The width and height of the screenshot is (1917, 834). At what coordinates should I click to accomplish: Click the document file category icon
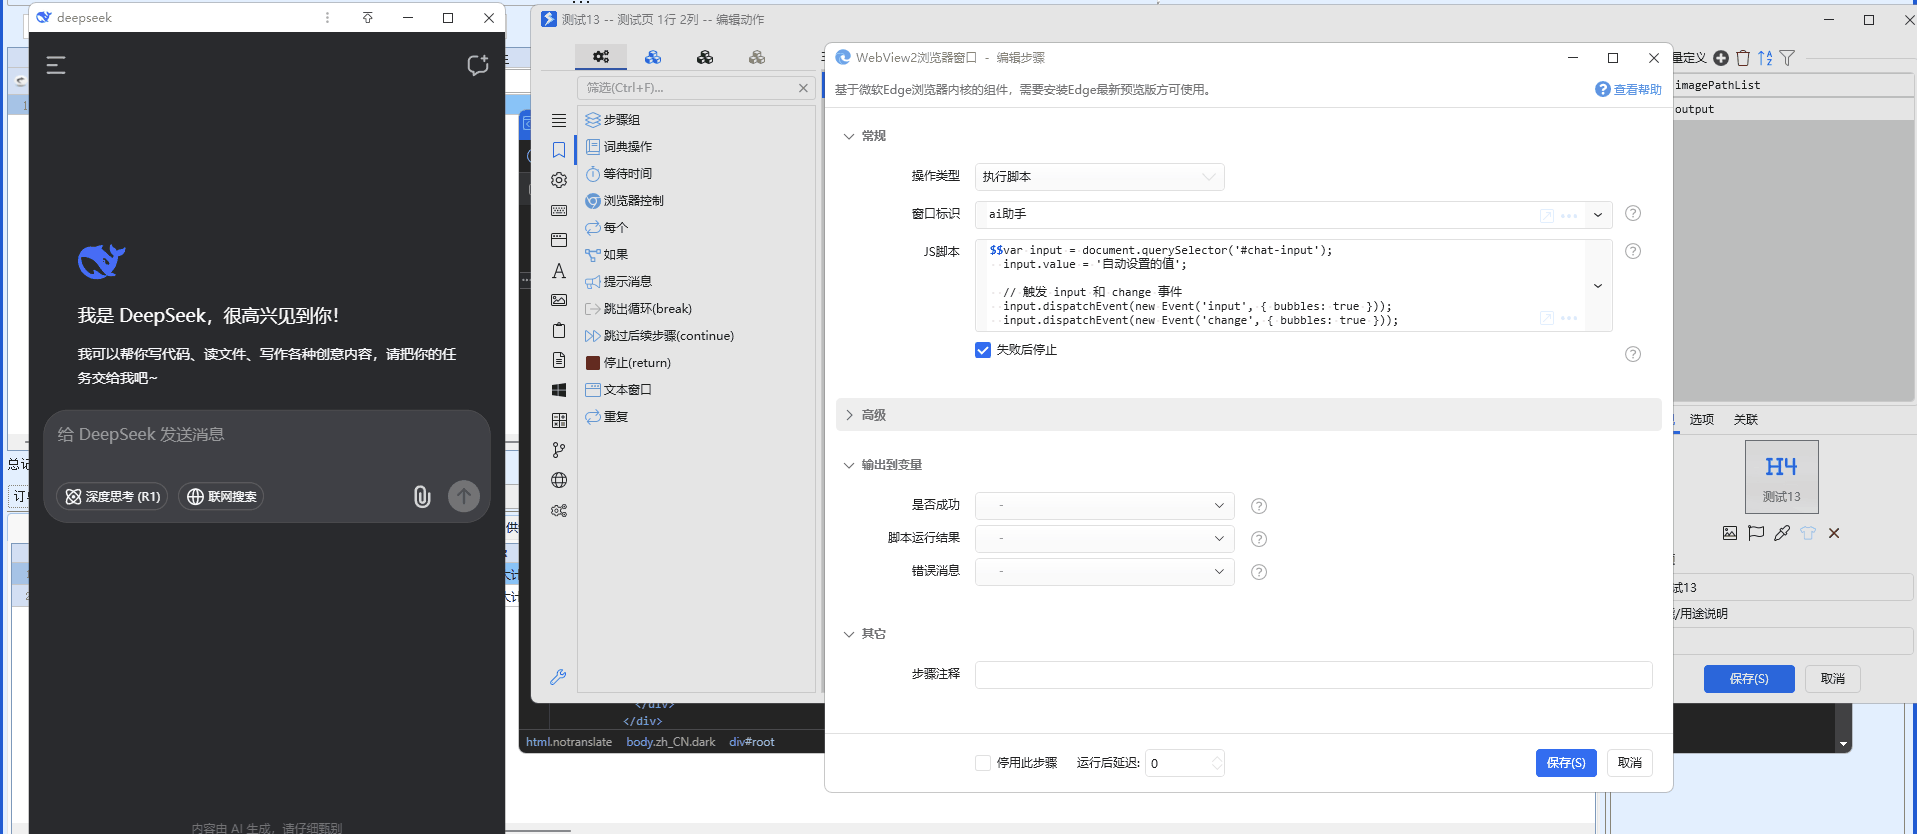(x=559, y=360)
